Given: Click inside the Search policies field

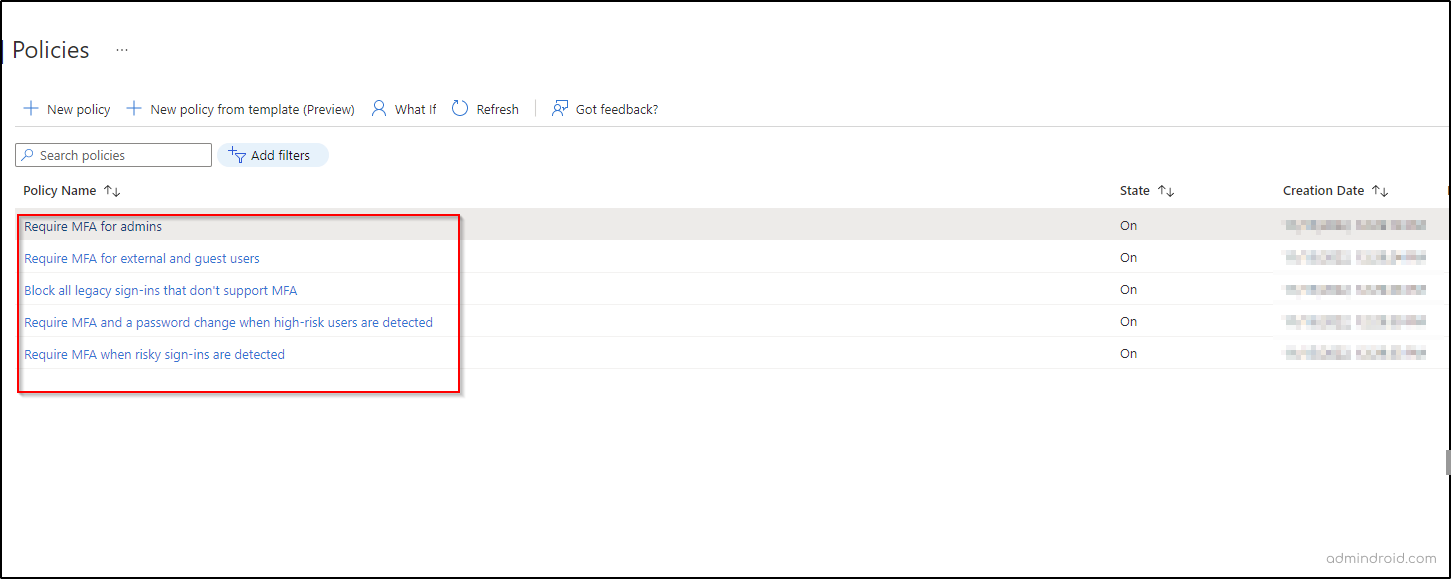Looking at the screenshot, I should tap(120, 155).
